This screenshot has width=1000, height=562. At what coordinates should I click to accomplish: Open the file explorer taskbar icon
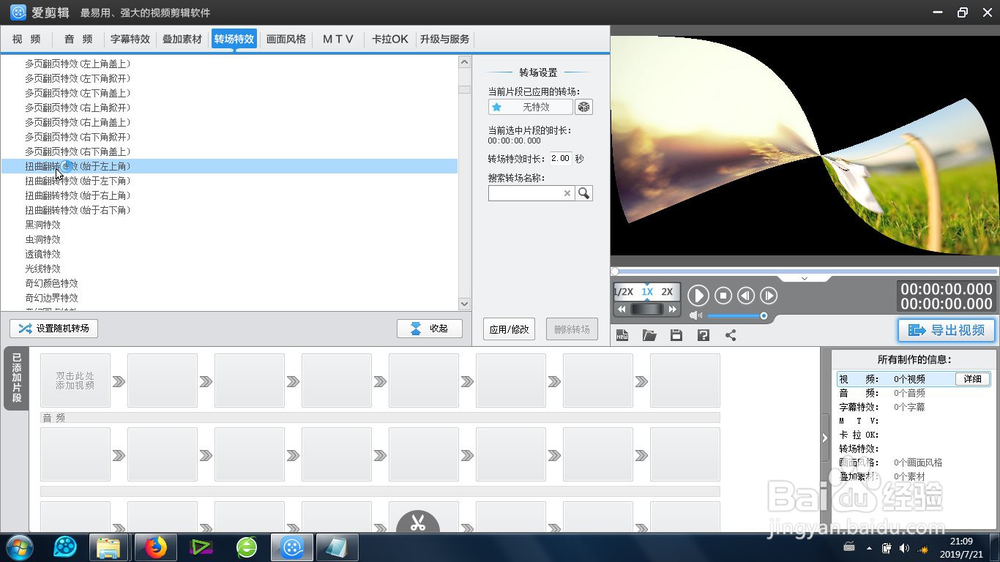coord(108,547)
